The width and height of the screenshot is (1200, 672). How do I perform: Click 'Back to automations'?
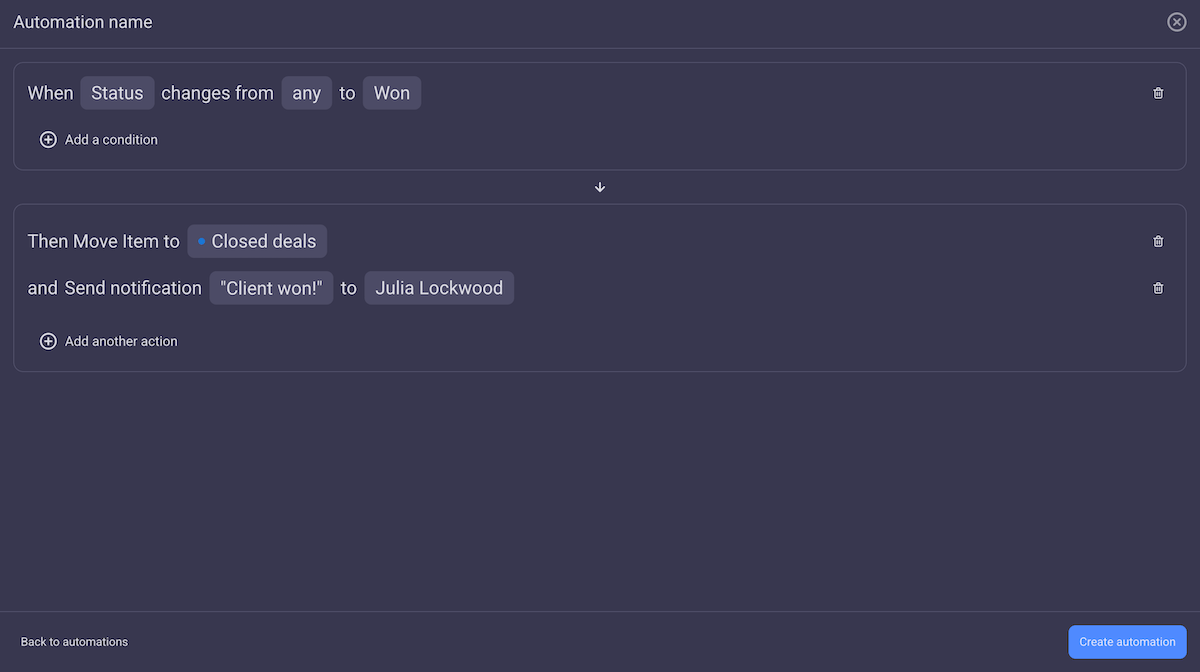click(x=74, y=641)
